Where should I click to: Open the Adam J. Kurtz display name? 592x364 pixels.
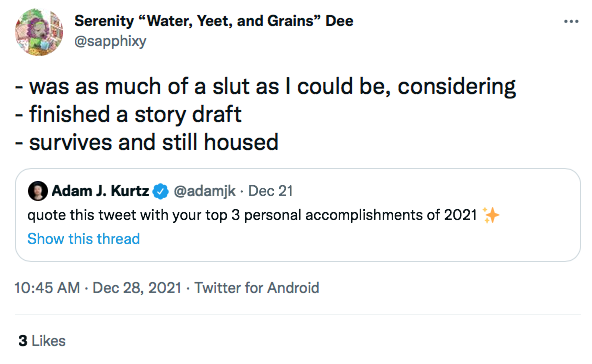coord(100,191)
